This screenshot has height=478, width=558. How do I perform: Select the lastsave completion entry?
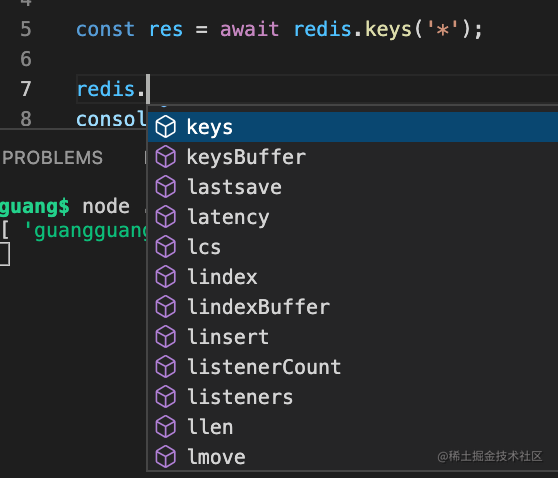[352, 187]
